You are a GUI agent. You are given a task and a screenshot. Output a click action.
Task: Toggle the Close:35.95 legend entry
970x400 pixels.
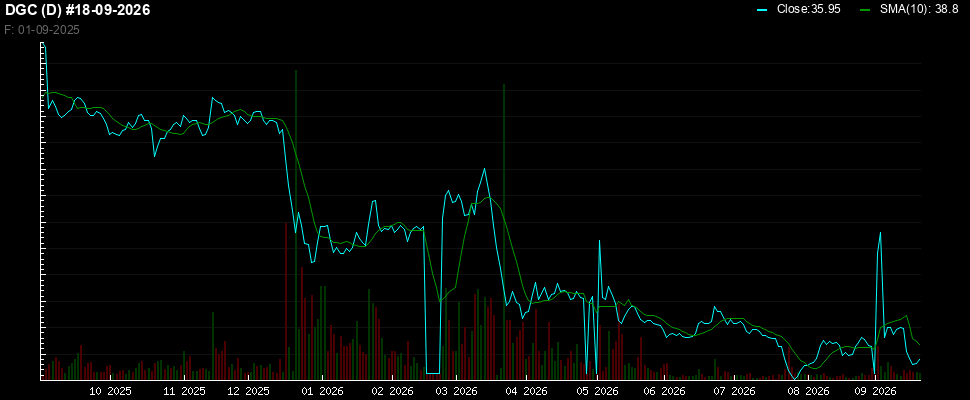799,11
